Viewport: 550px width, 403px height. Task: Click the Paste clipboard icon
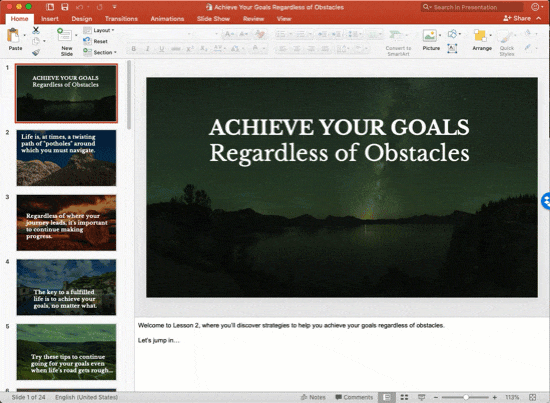pyautogui.click(x=13, y=36)
